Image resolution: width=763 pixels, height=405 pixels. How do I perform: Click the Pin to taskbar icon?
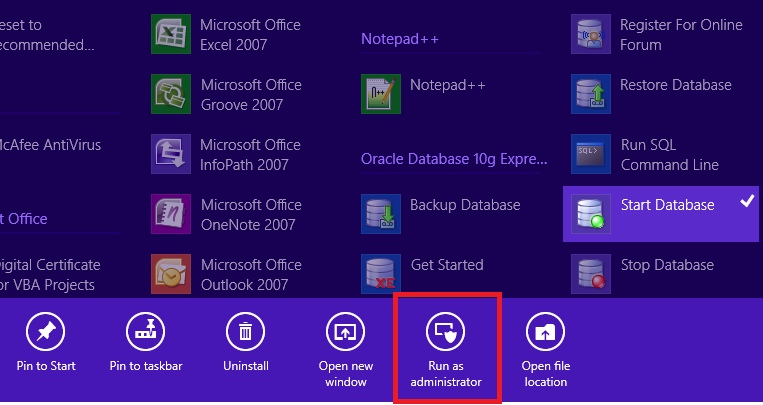point(145,331)
